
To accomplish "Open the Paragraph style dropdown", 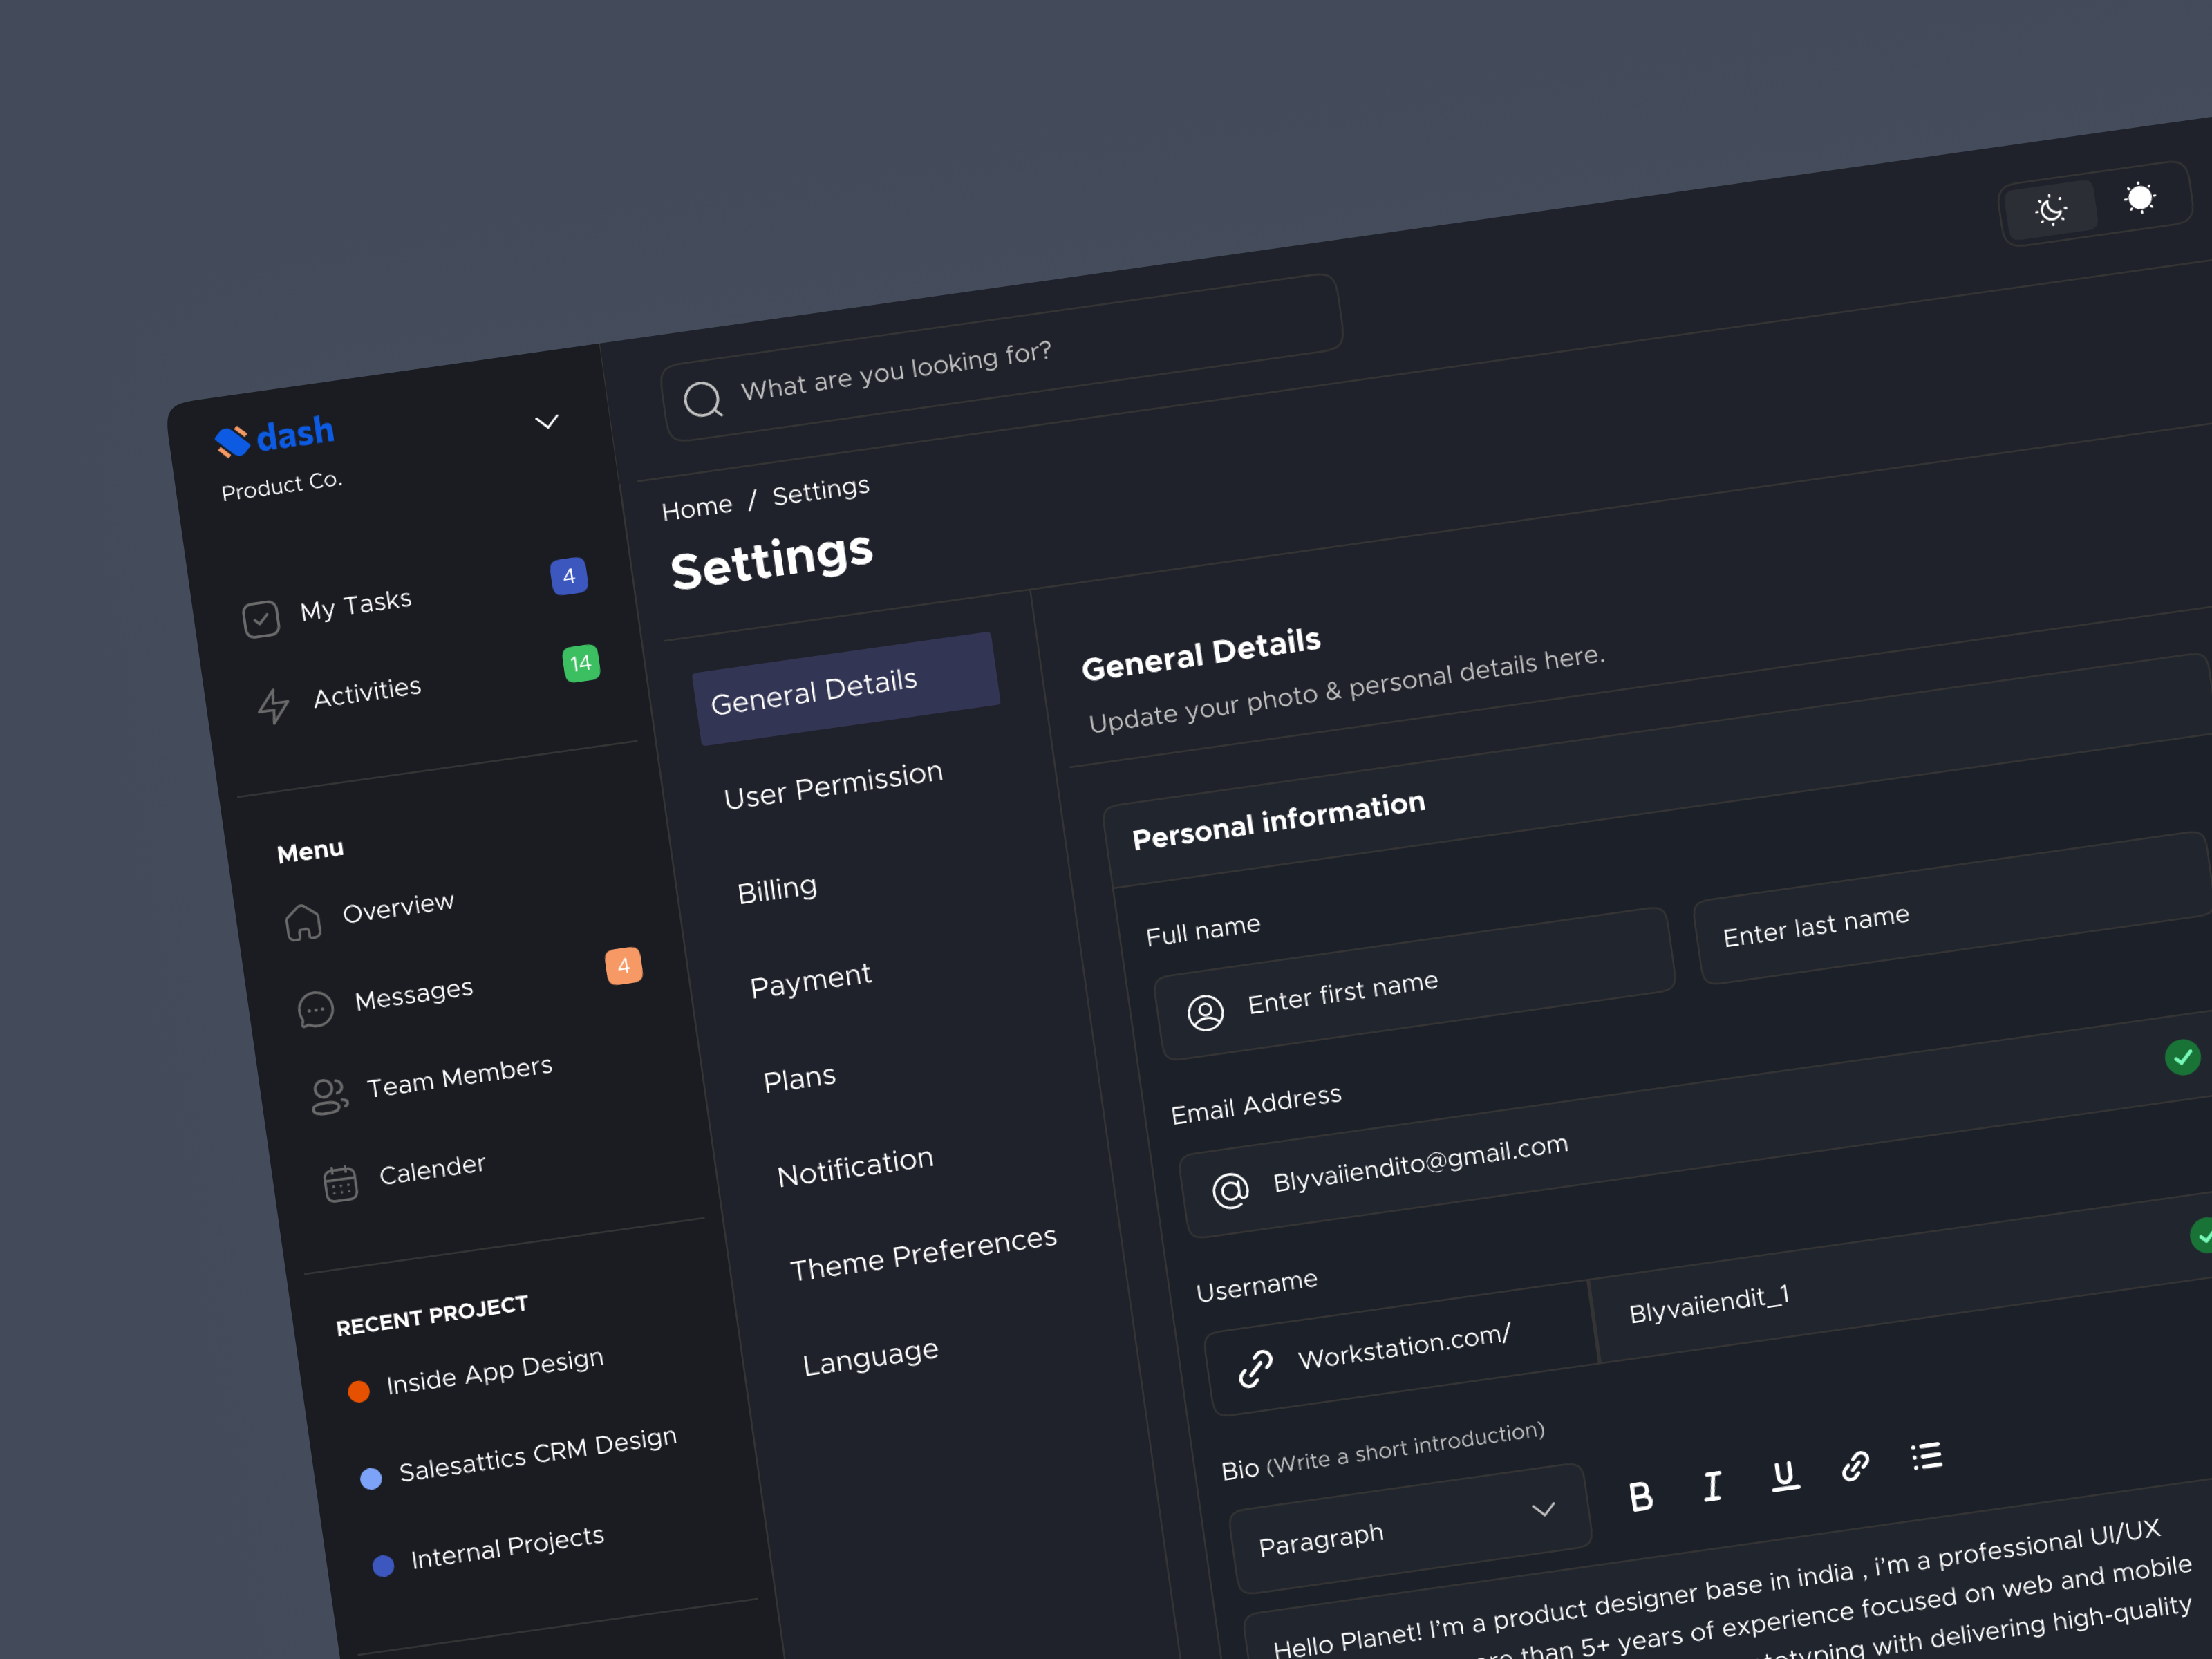I will pos(1412,1528).
